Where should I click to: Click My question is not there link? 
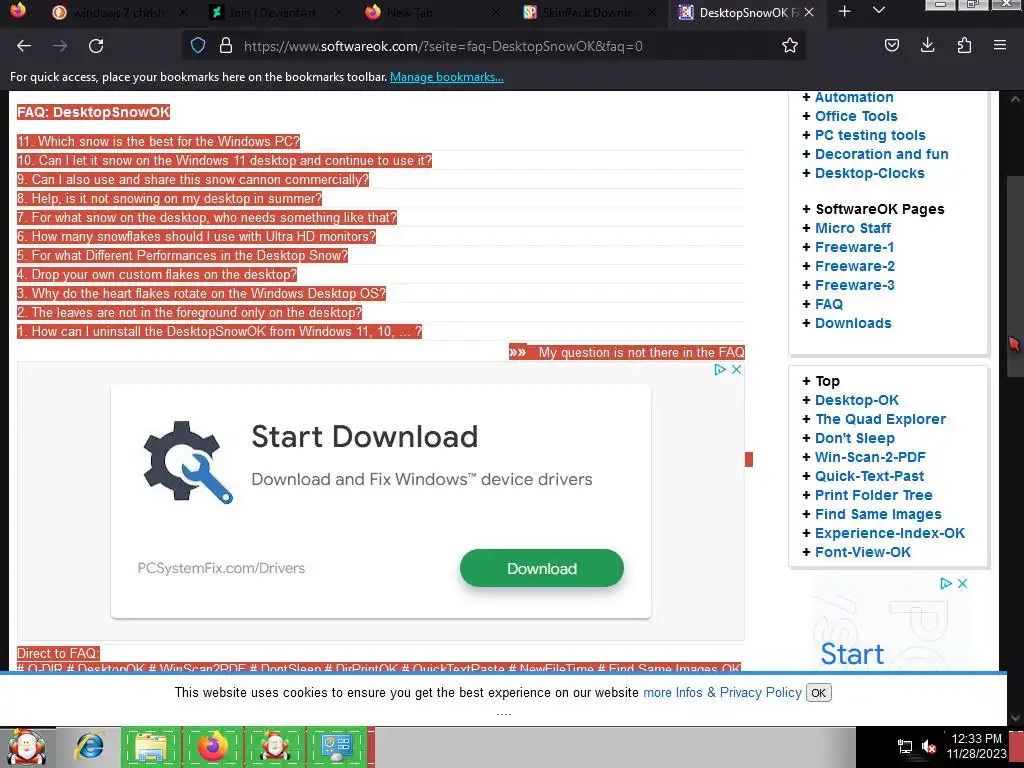641,353
